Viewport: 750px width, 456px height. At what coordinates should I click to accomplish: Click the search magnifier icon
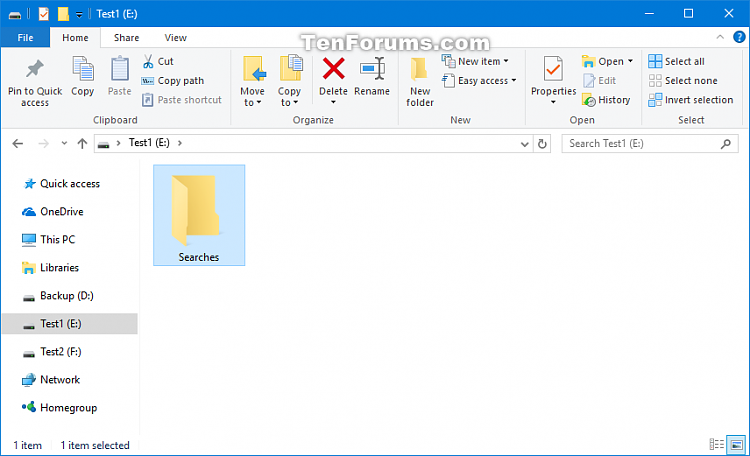click(x=726, y=144)
